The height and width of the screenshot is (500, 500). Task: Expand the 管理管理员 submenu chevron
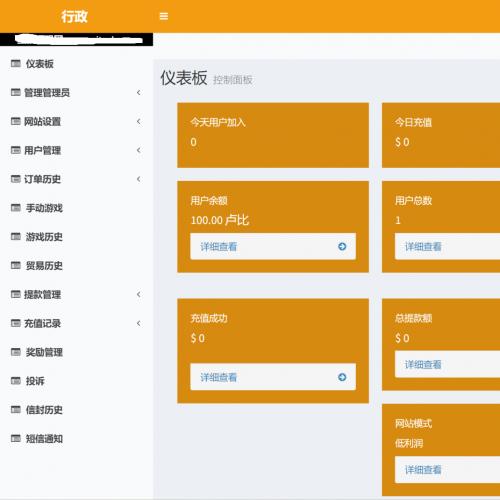pos(139,92)
